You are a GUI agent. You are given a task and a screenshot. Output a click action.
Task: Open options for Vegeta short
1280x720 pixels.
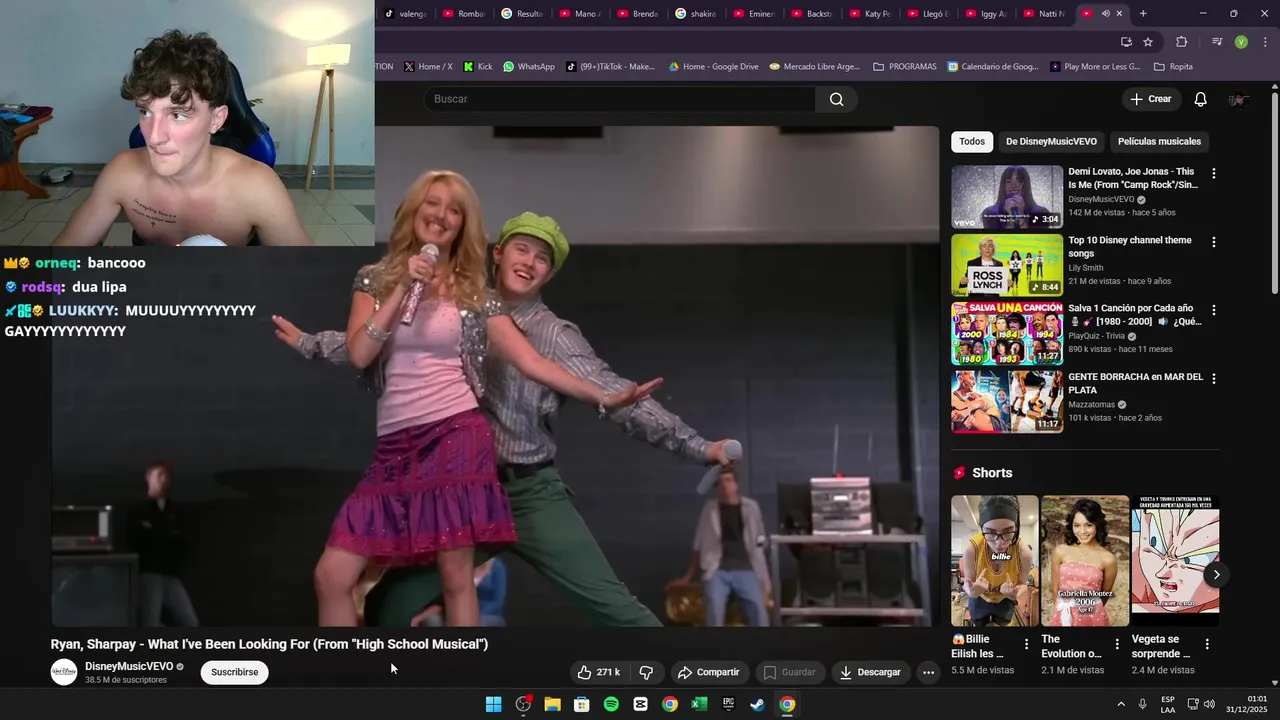tap(1207, 644)
